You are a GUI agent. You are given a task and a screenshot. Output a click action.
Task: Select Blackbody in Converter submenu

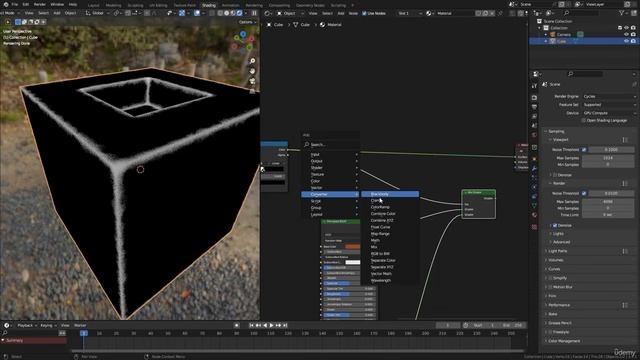pos(390,194)
